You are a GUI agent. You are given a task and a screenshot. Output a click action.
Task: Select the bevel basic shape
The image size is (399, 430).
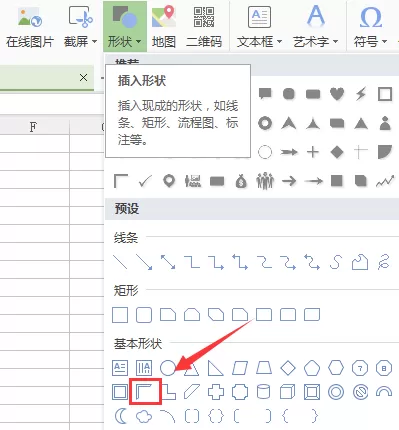312,392
